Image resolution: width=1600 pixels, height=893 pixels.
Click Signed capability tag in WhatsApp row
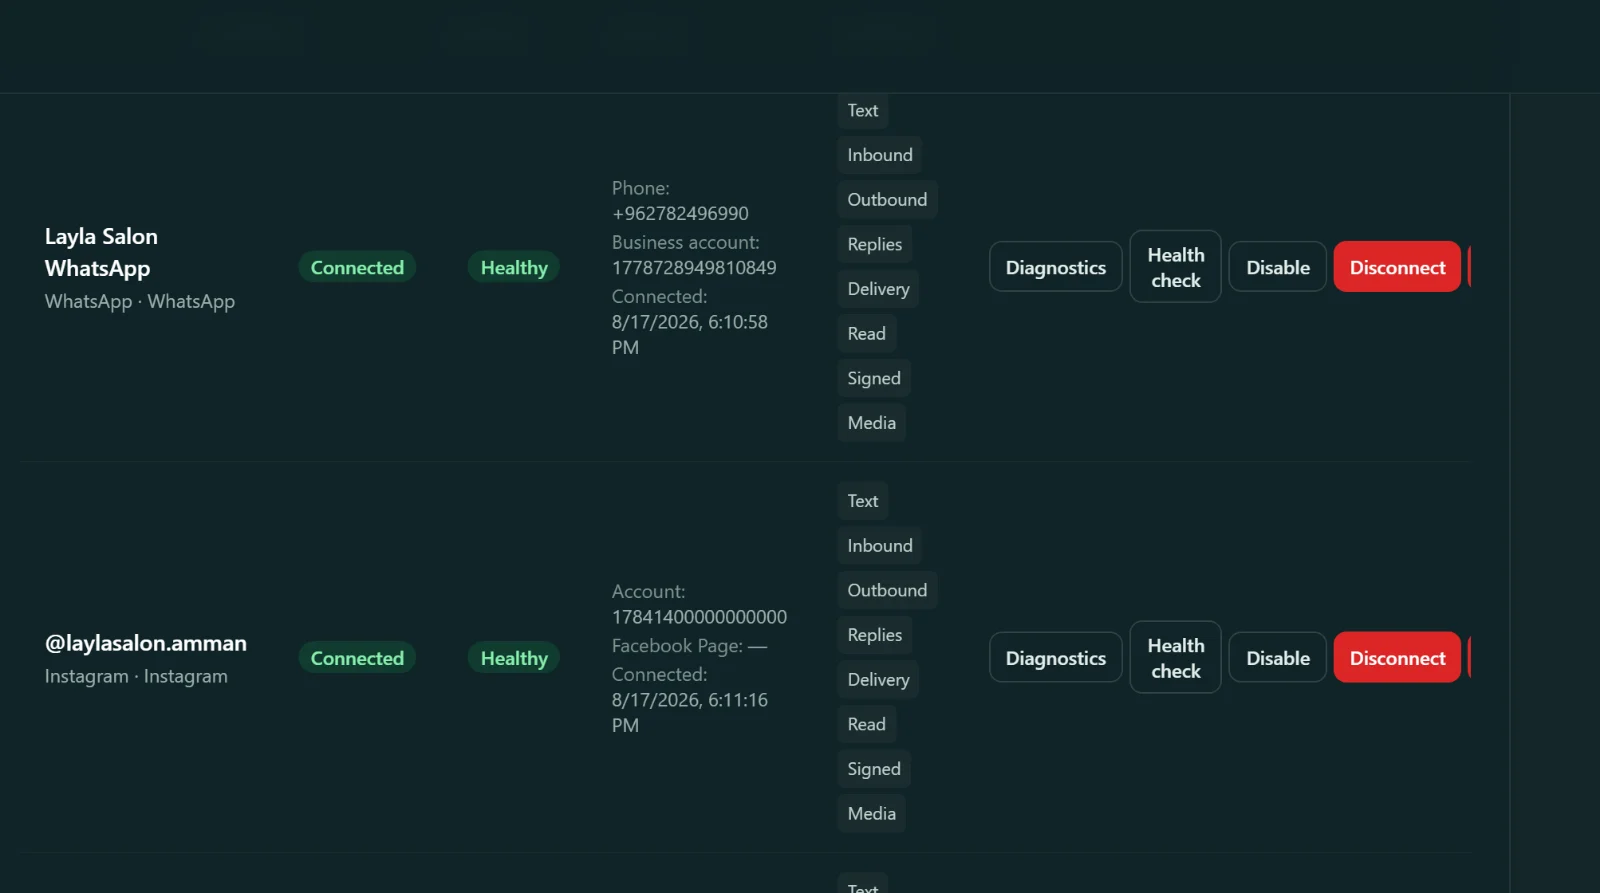(x=874, y=378)
